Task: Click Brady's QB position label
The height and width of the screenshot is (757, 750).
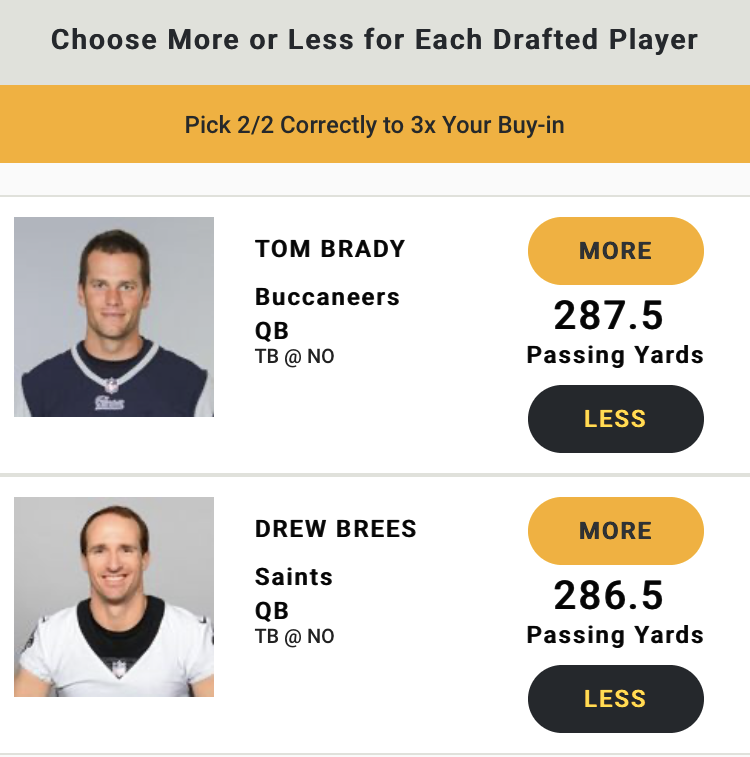Action: pyautogui.click(x=272, y=332)
